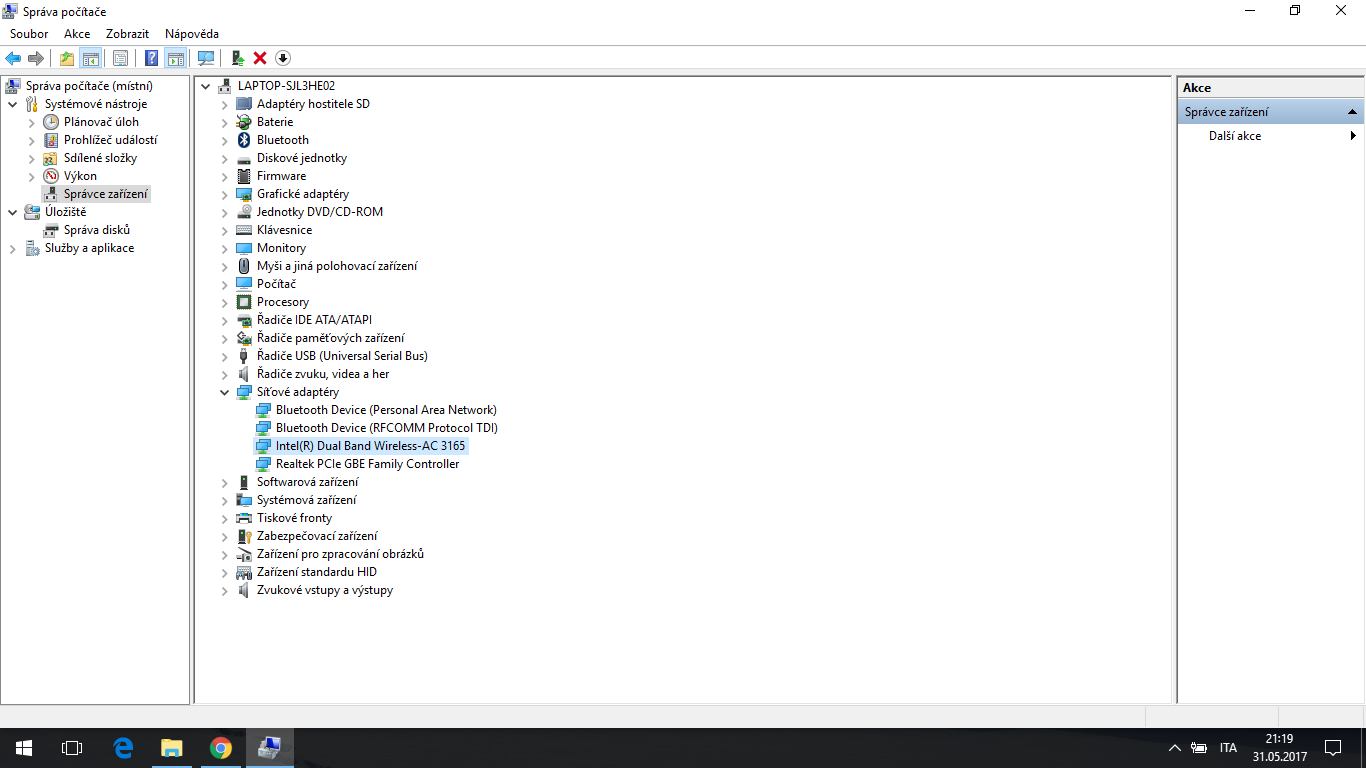Screen dimensions: 1366x768
Task: Toggle the Action pane toolbar icon
Action: pos(176,58)
